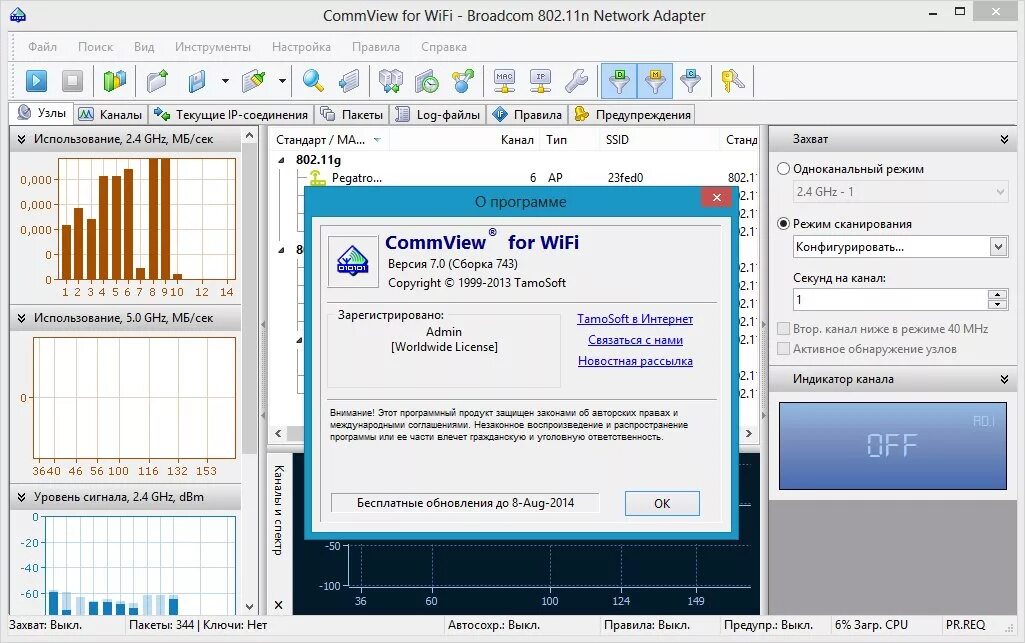
Task: Open the statistics bar chart toolbar icon
Action: pos(114,81)
